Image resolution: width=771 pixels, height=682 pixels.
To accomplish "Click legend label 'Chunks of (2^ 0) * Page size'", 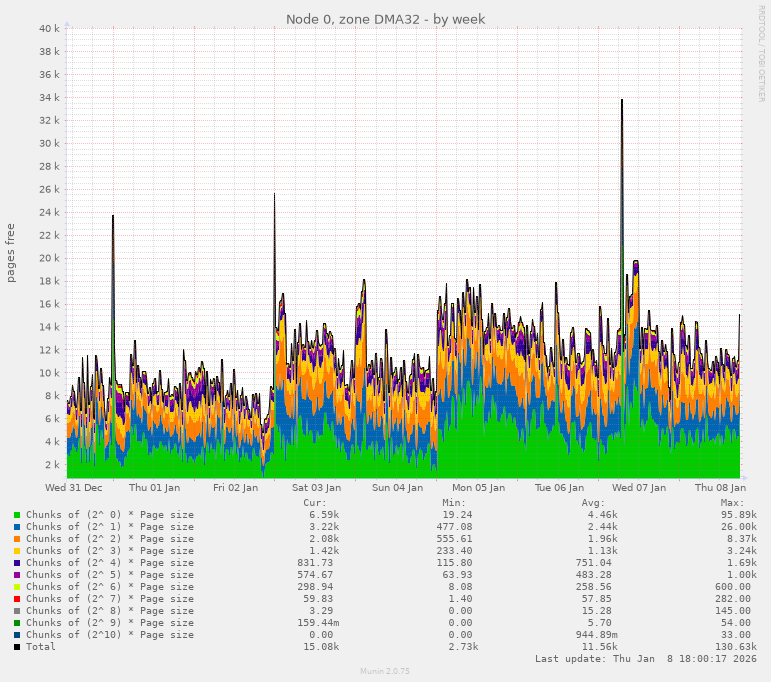I will pyautogui.click(x=110, y=515).
